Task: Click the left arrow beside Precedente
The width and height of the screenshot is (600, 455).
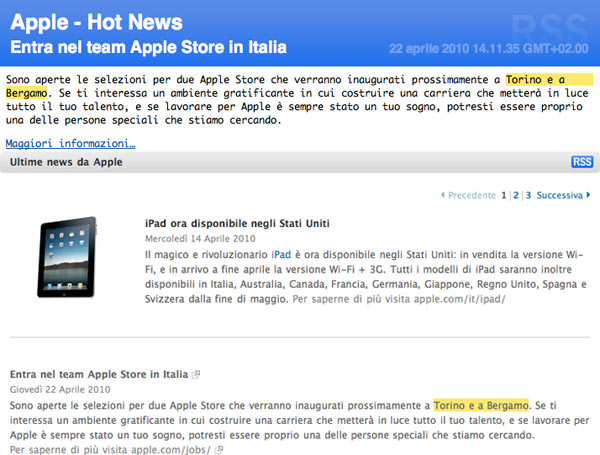Action: [x=443, y=196]
